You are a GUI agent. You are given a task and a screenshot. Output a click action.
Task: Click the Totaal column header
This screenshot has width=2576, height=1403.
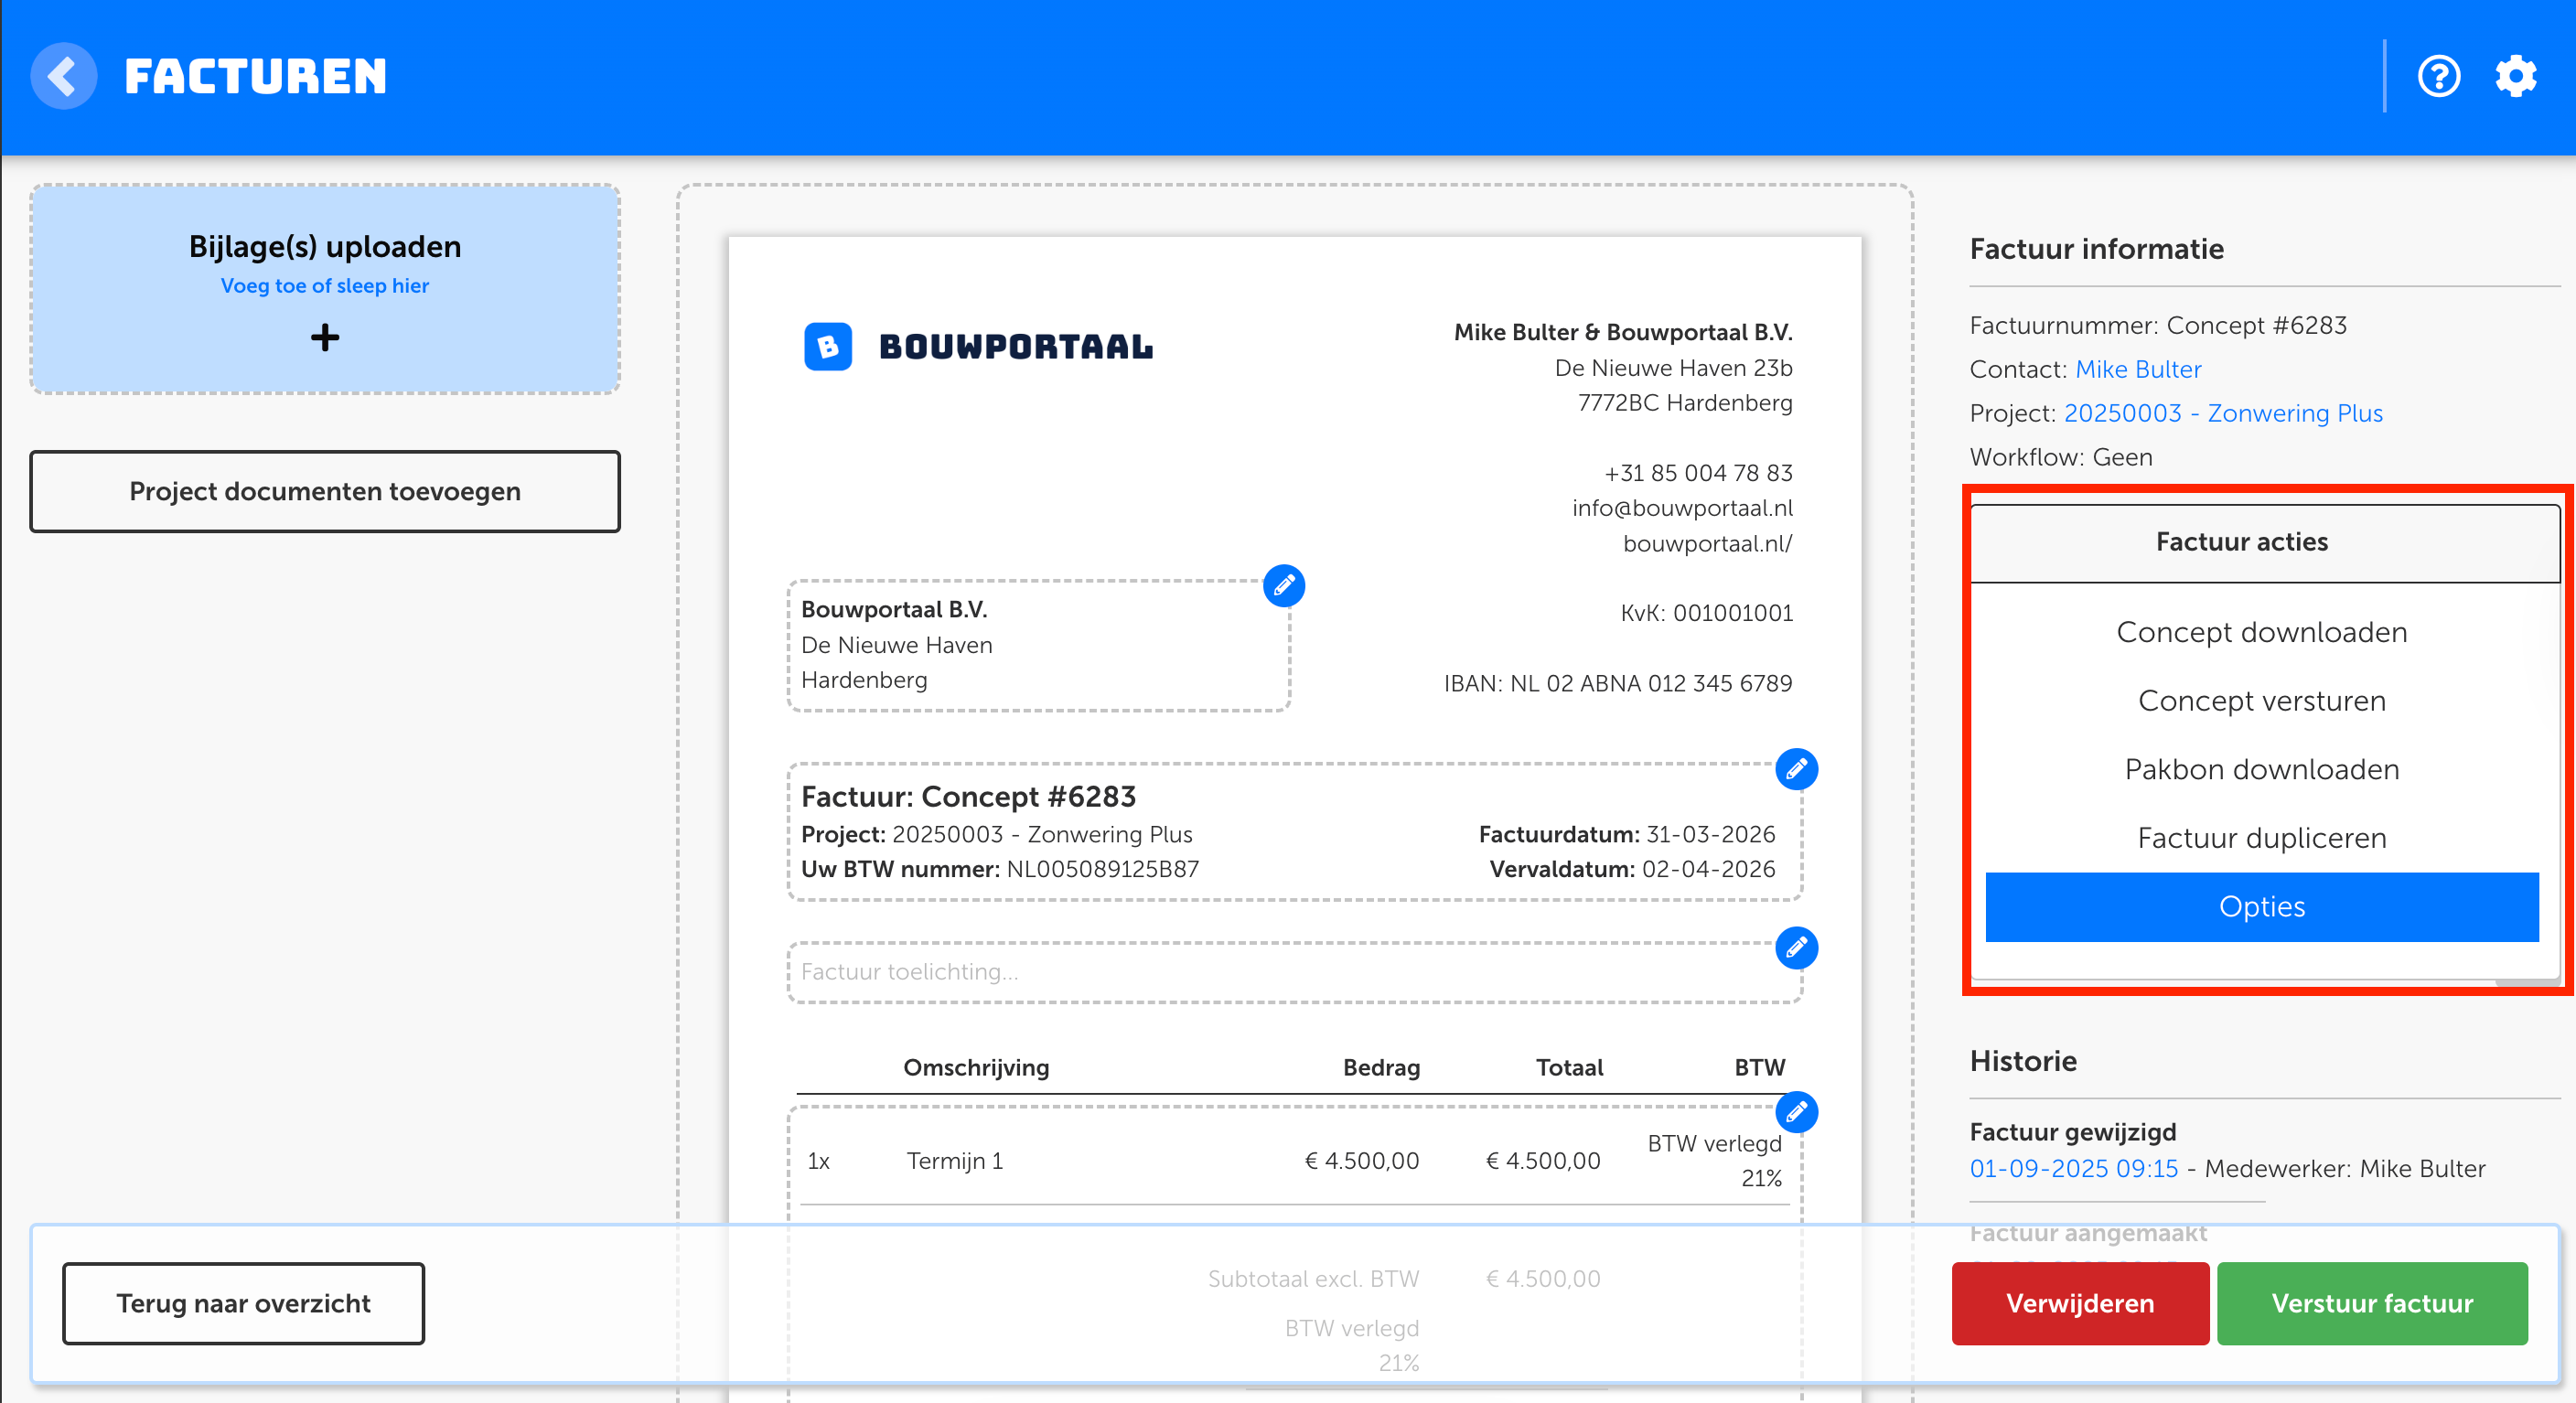1569,1067
